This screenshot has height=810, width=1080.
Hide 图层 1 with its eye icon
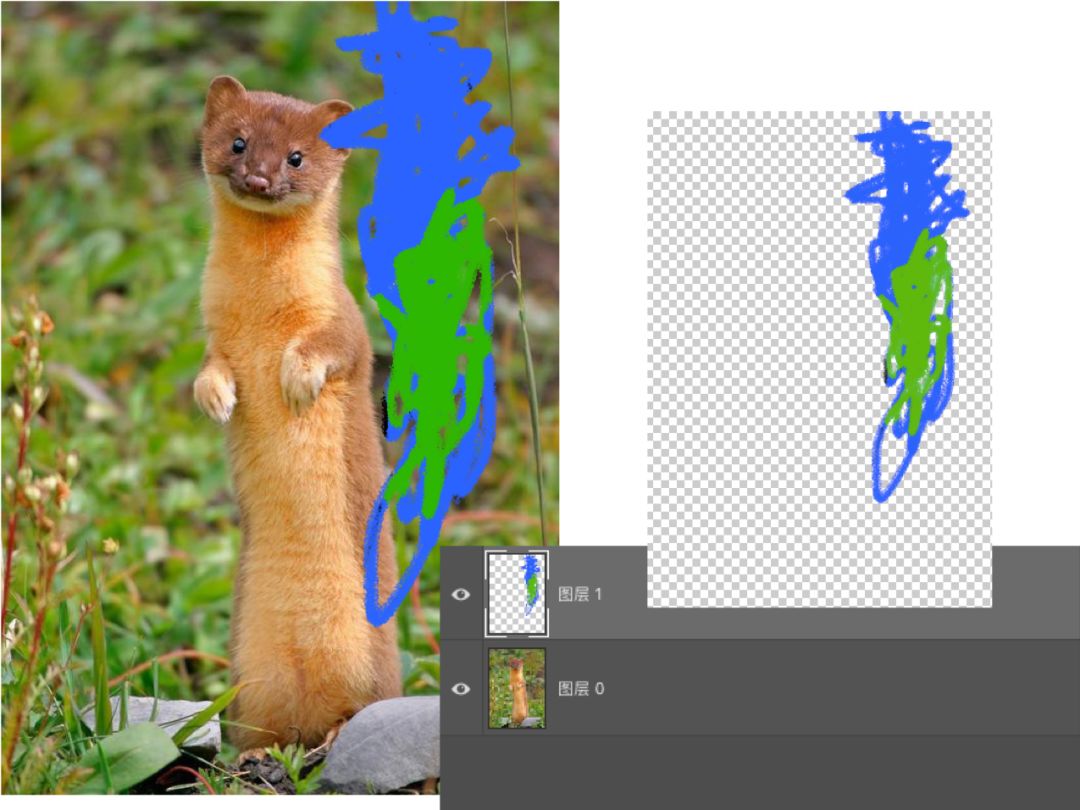click(461, 594)
